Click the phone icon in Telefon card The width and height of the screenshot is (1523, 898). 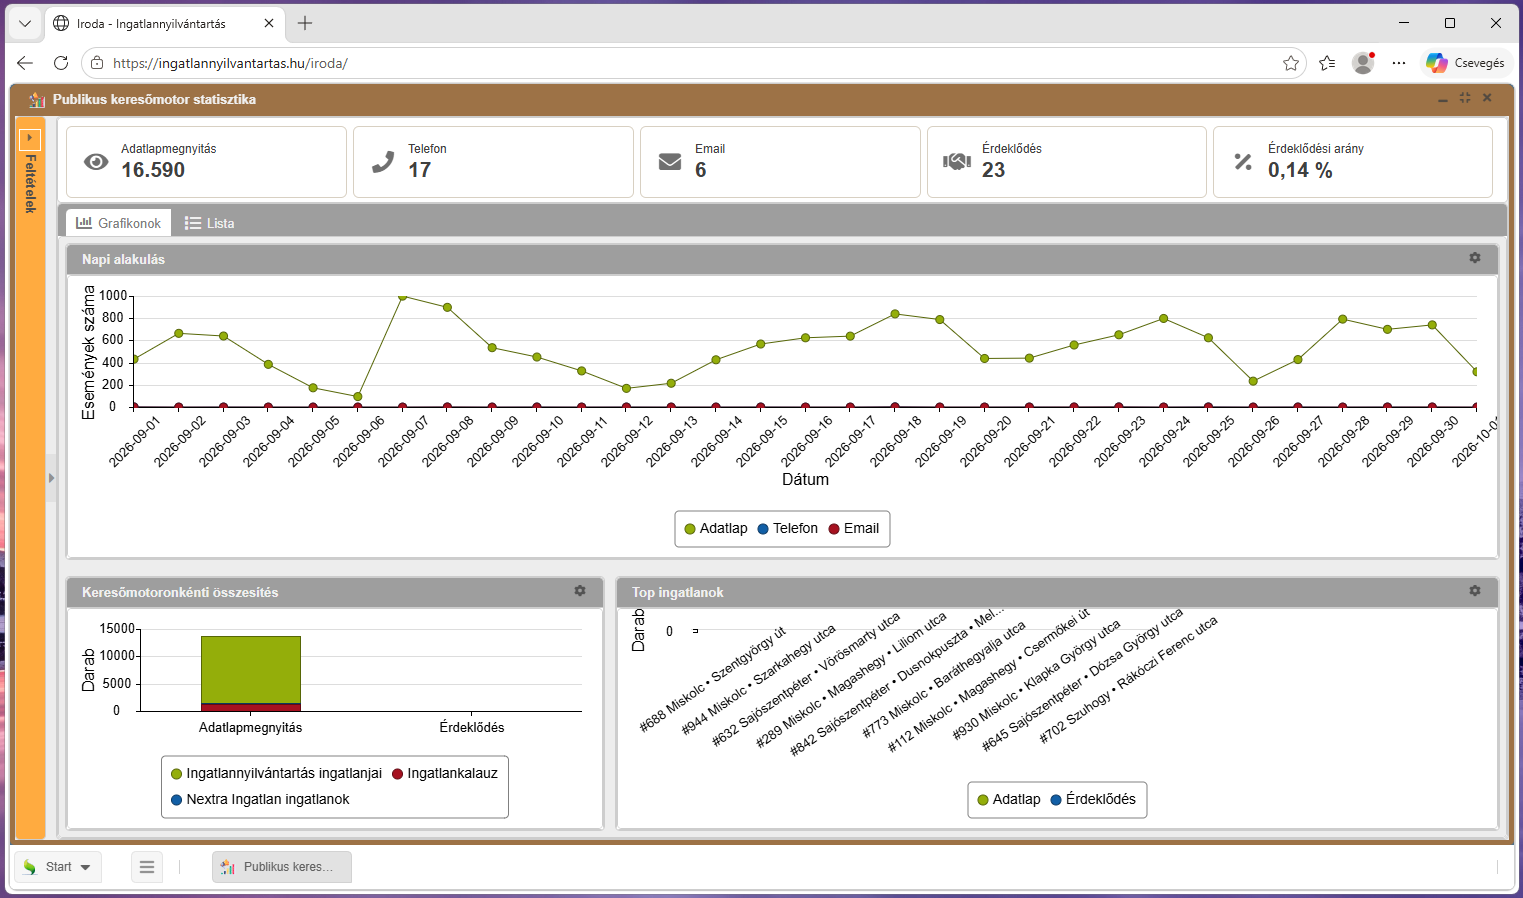tap(383, 162)
